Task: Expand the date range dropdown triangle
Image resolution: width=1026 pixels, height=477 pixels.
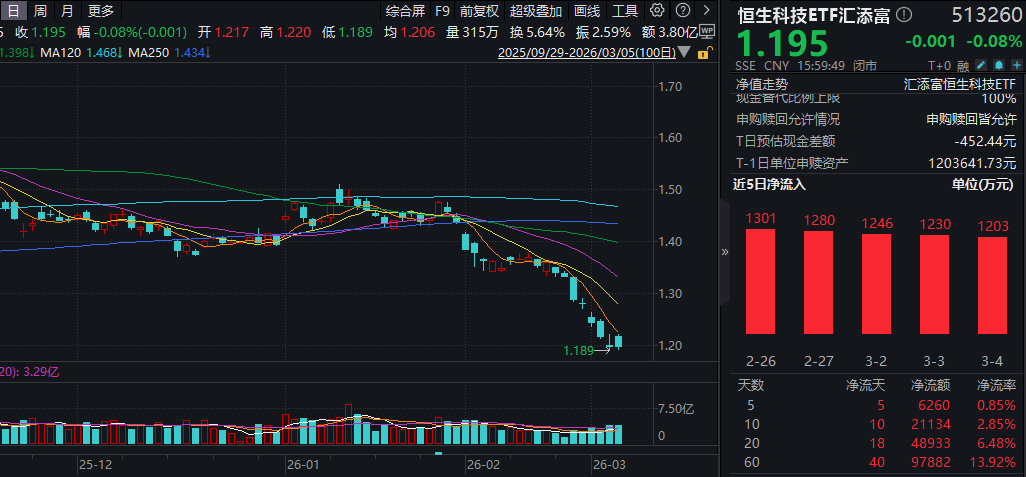Action: pyautogui.click(x=684, y=51)
